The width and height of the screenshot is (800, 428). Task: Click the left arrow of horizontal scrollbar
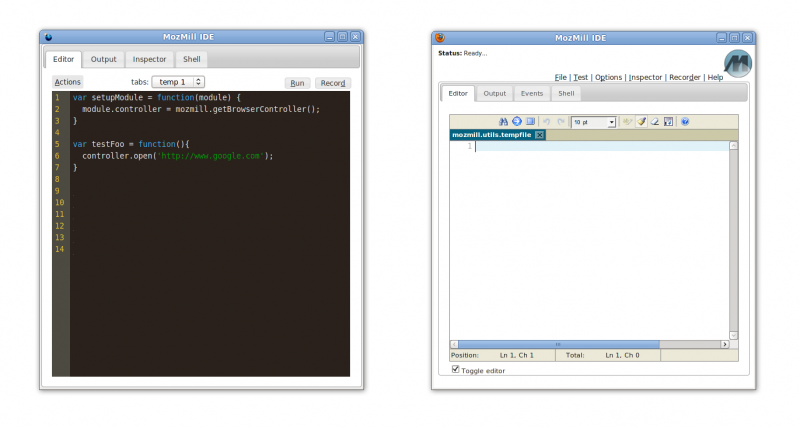[x=454, y=344]
